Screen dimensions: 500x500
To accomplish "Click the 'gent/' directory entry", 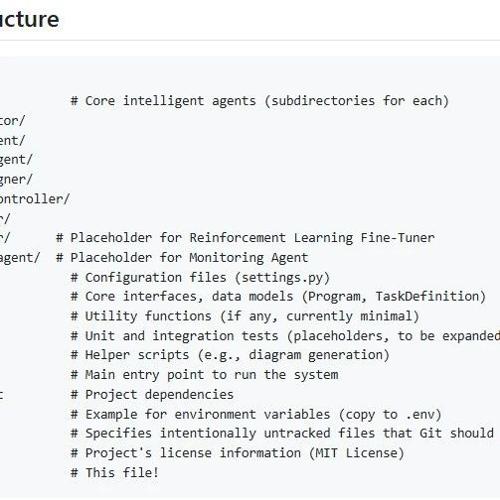I will pyautogui.click(x=16, y=160).
